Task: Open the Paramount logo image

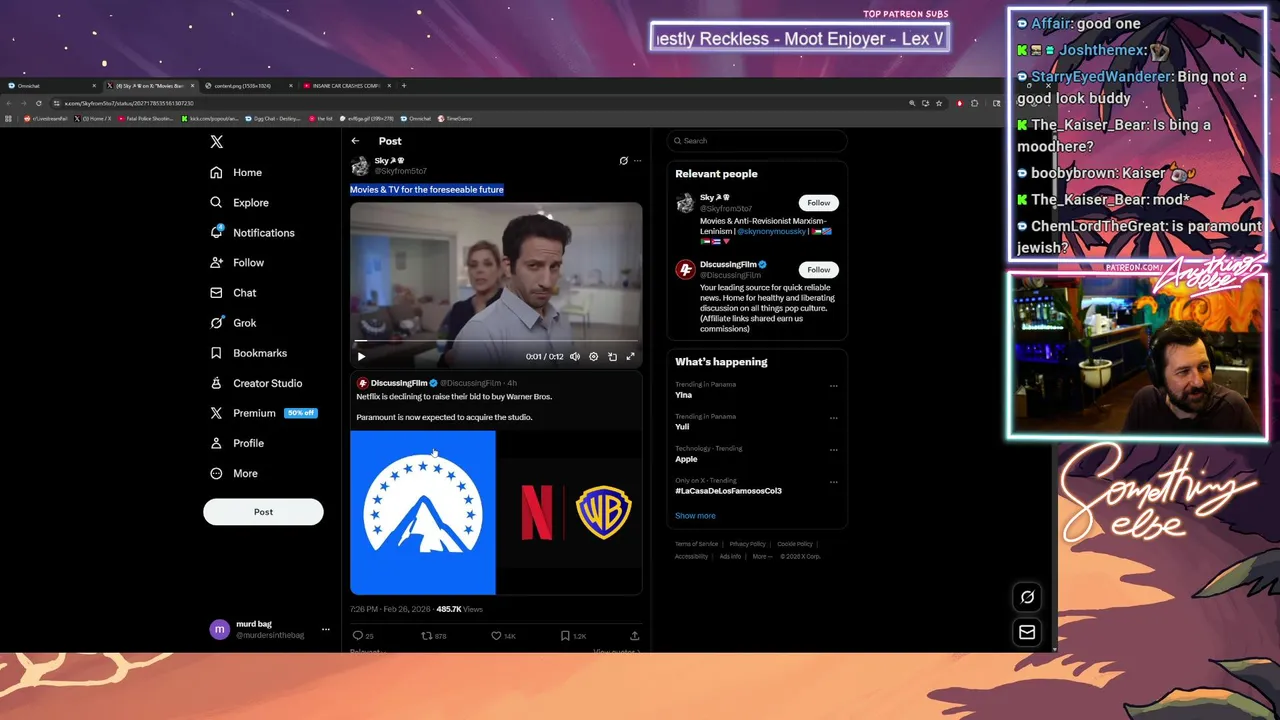Action: point(423,512)
